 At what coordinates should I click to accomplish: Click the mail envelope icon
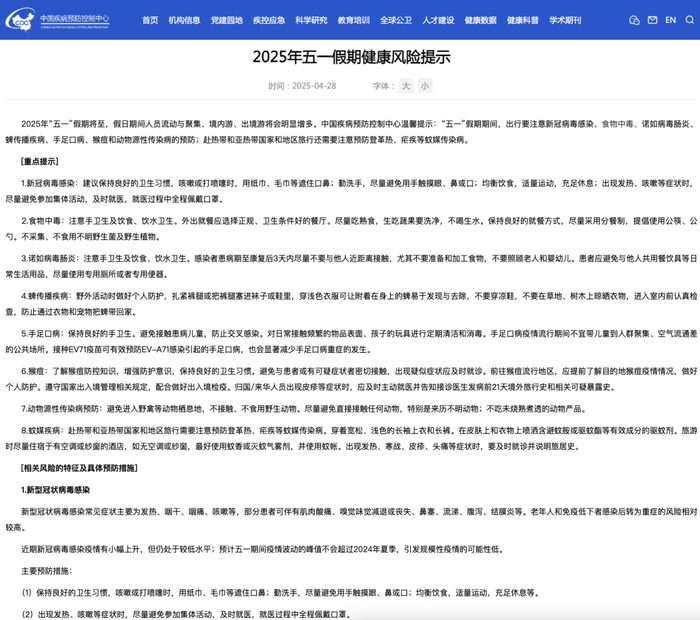(x=652, y=20)
